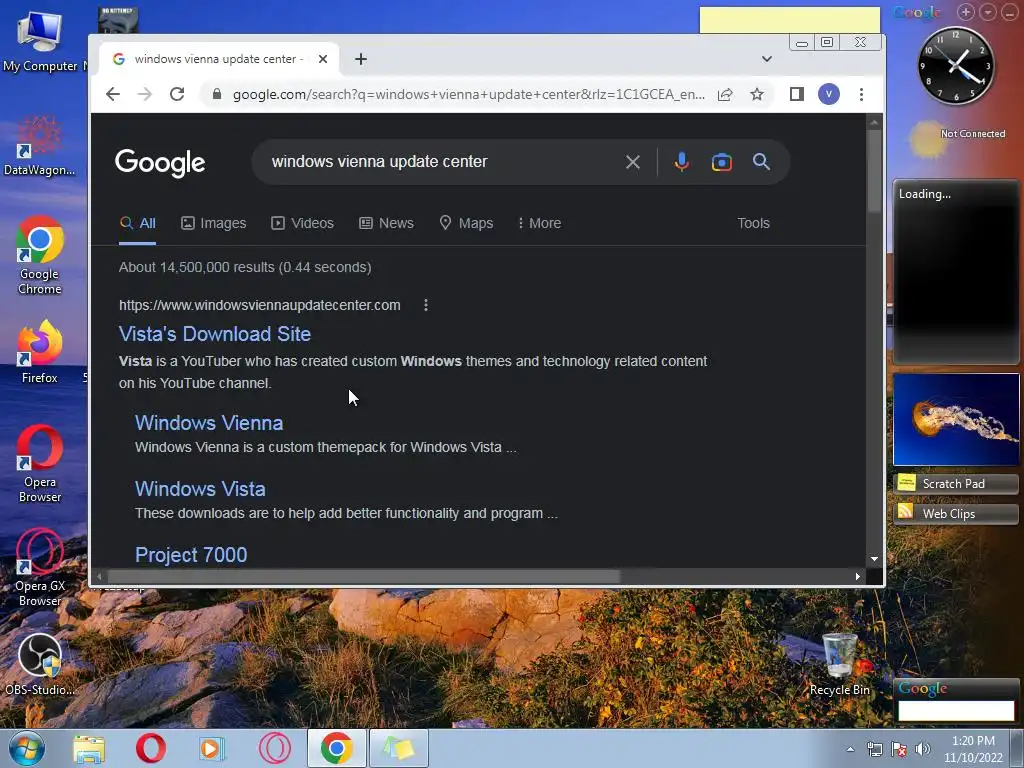
Task: Open Vista's Download Site result
Action: [x=215, y=334]
